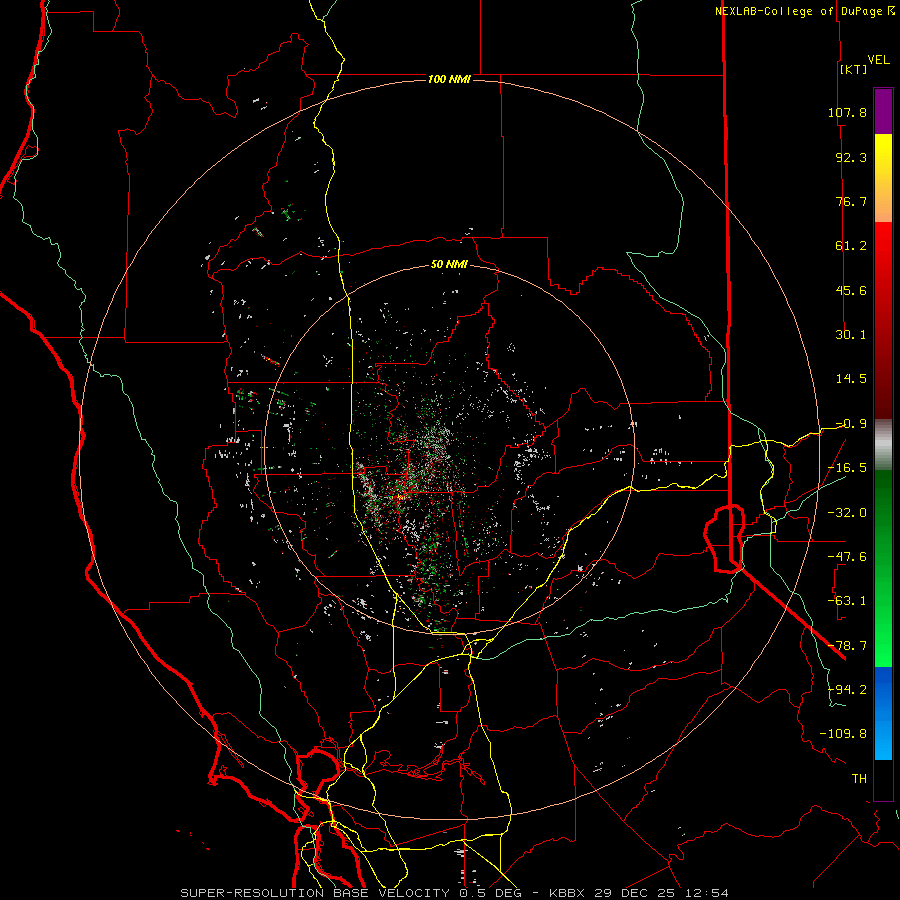Image resolution: width=900 pixels, height=900 pixels.
Task: Click the -78.7 velocity scale value
Action: [x=847, y=646]
